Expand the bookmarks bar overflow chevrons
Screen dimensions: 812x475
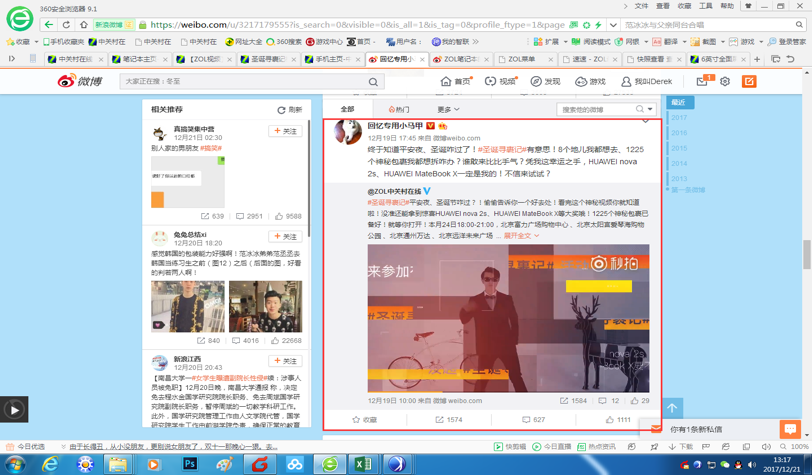[475, 41]
